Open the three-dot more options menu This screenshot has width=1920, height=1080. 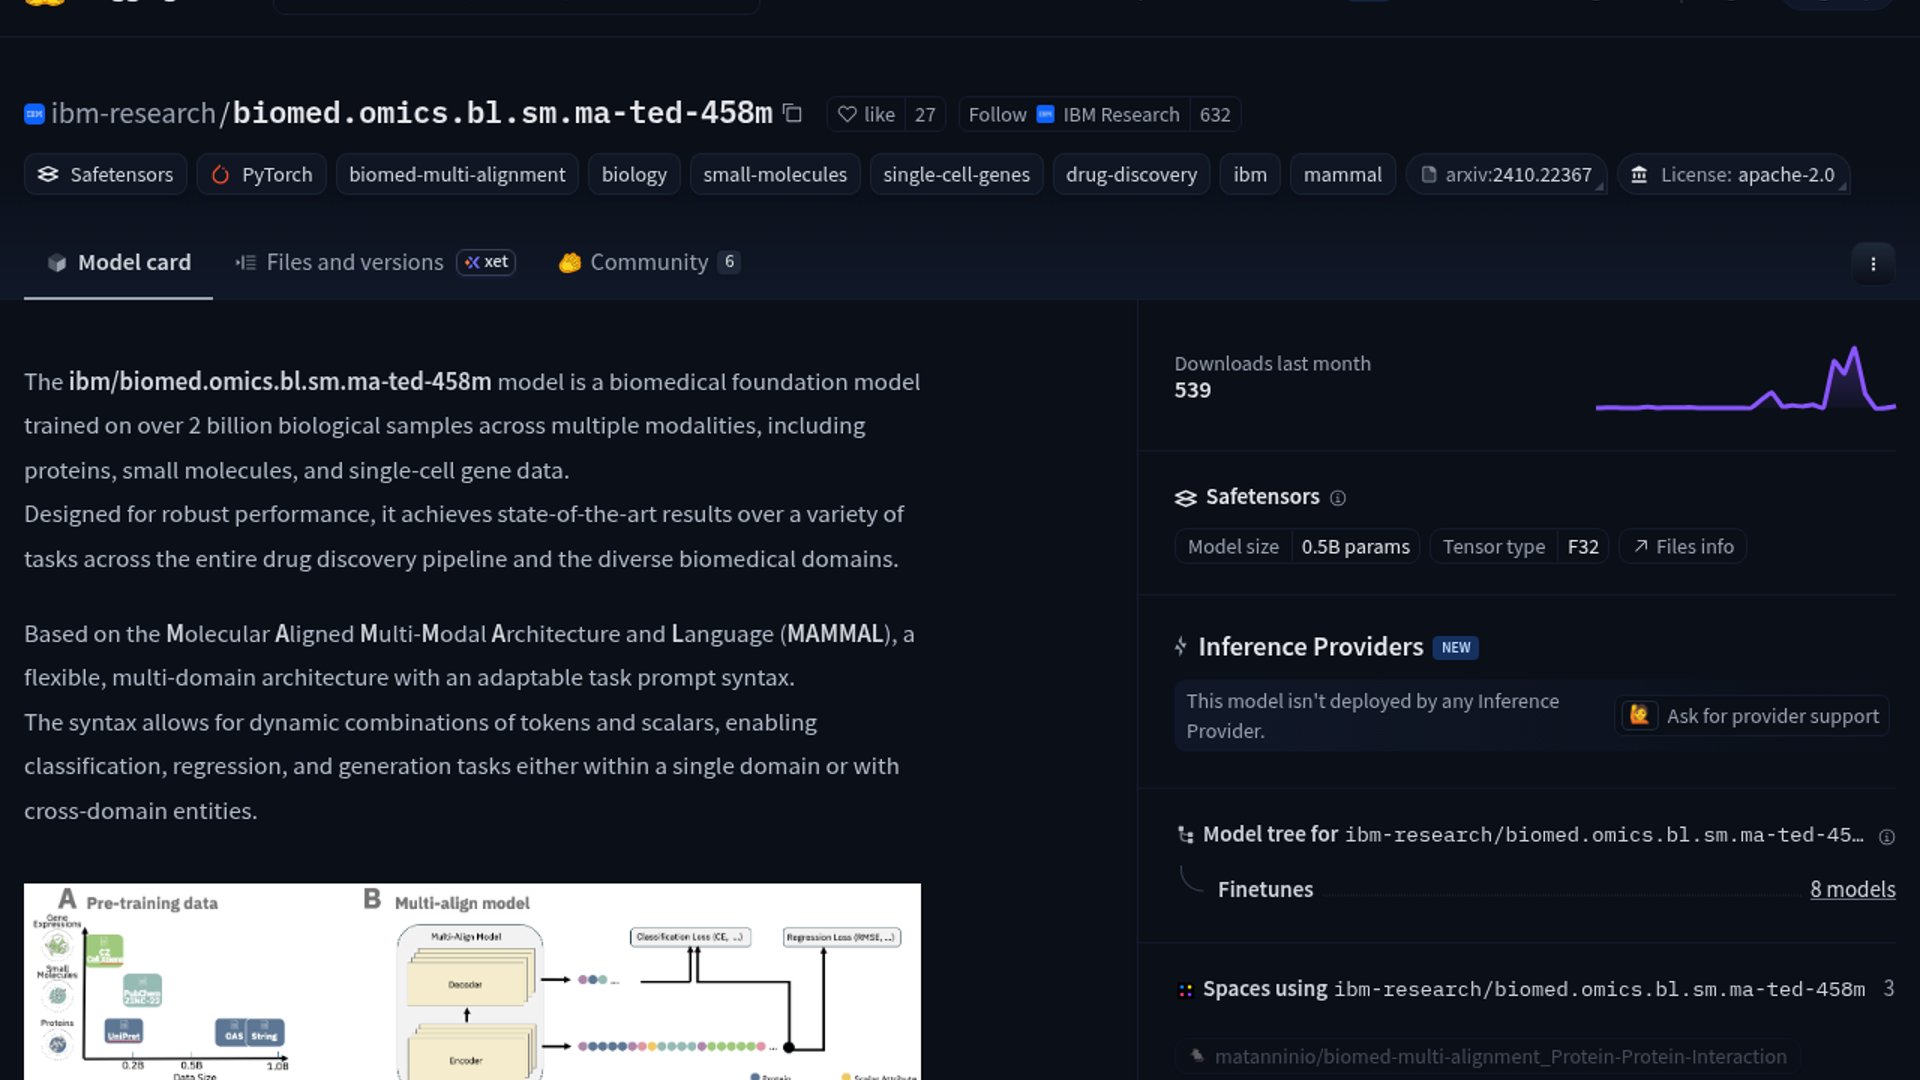1873,264
